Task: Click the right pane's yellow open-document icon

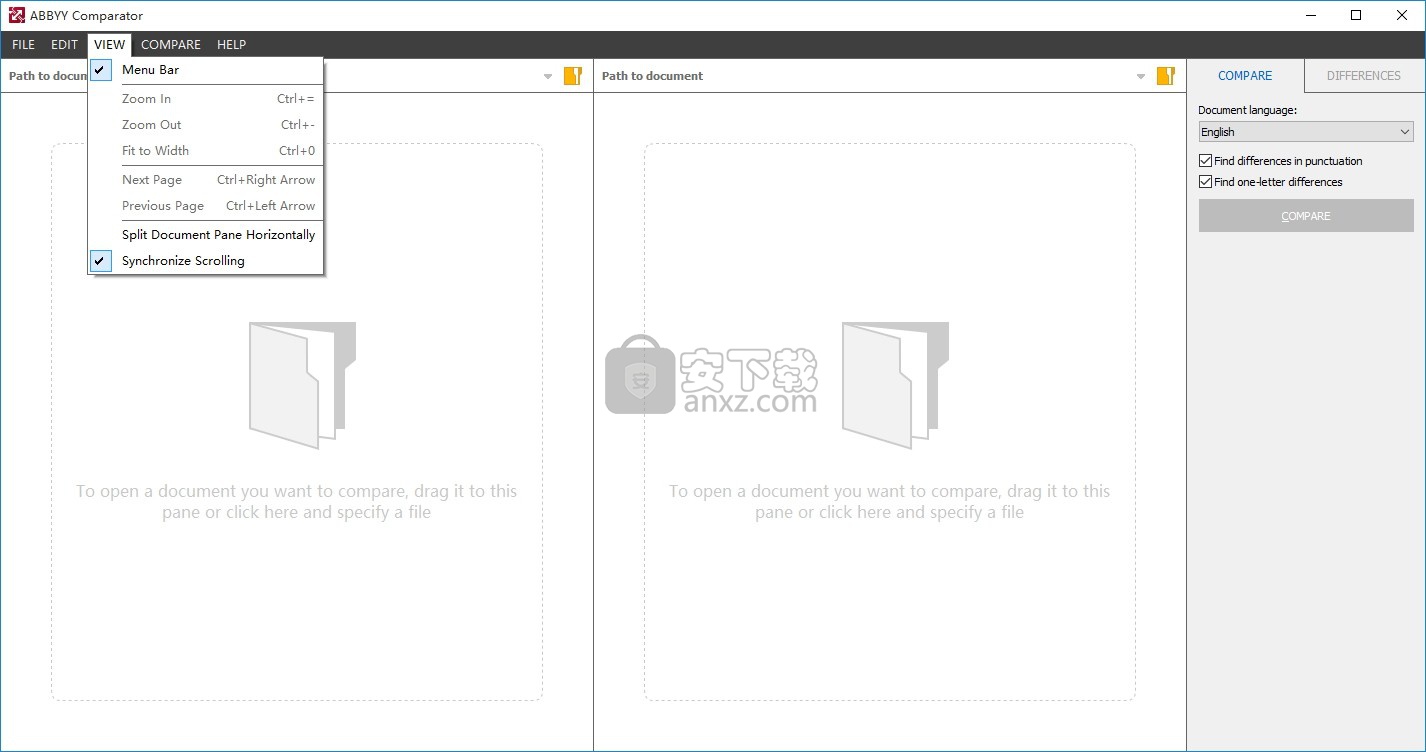Action: [x=1165, y=76]
